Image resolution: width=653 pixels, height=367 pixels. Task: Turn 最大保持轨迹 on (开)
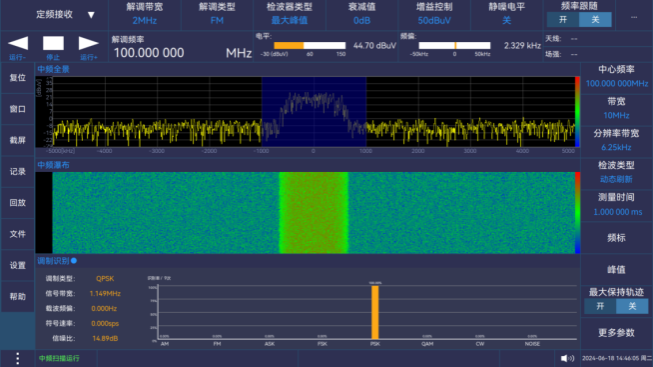[x=600, y=306]
